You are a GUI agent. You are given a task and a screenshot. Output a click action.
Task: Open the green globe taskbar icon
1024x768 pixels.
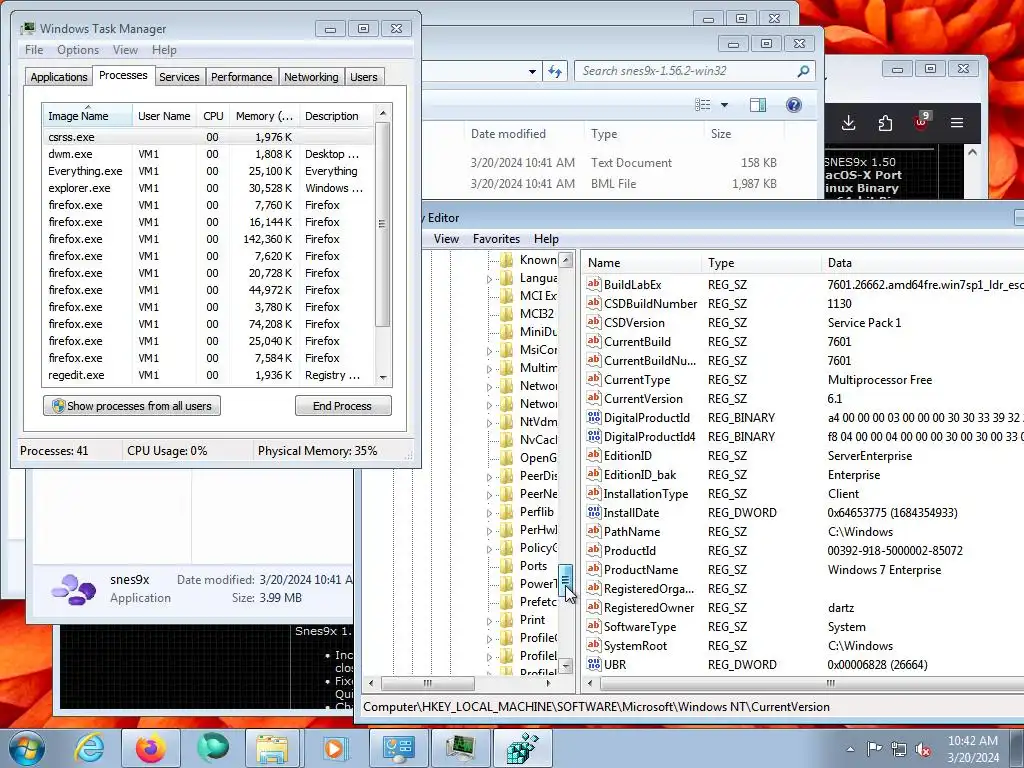213,748
